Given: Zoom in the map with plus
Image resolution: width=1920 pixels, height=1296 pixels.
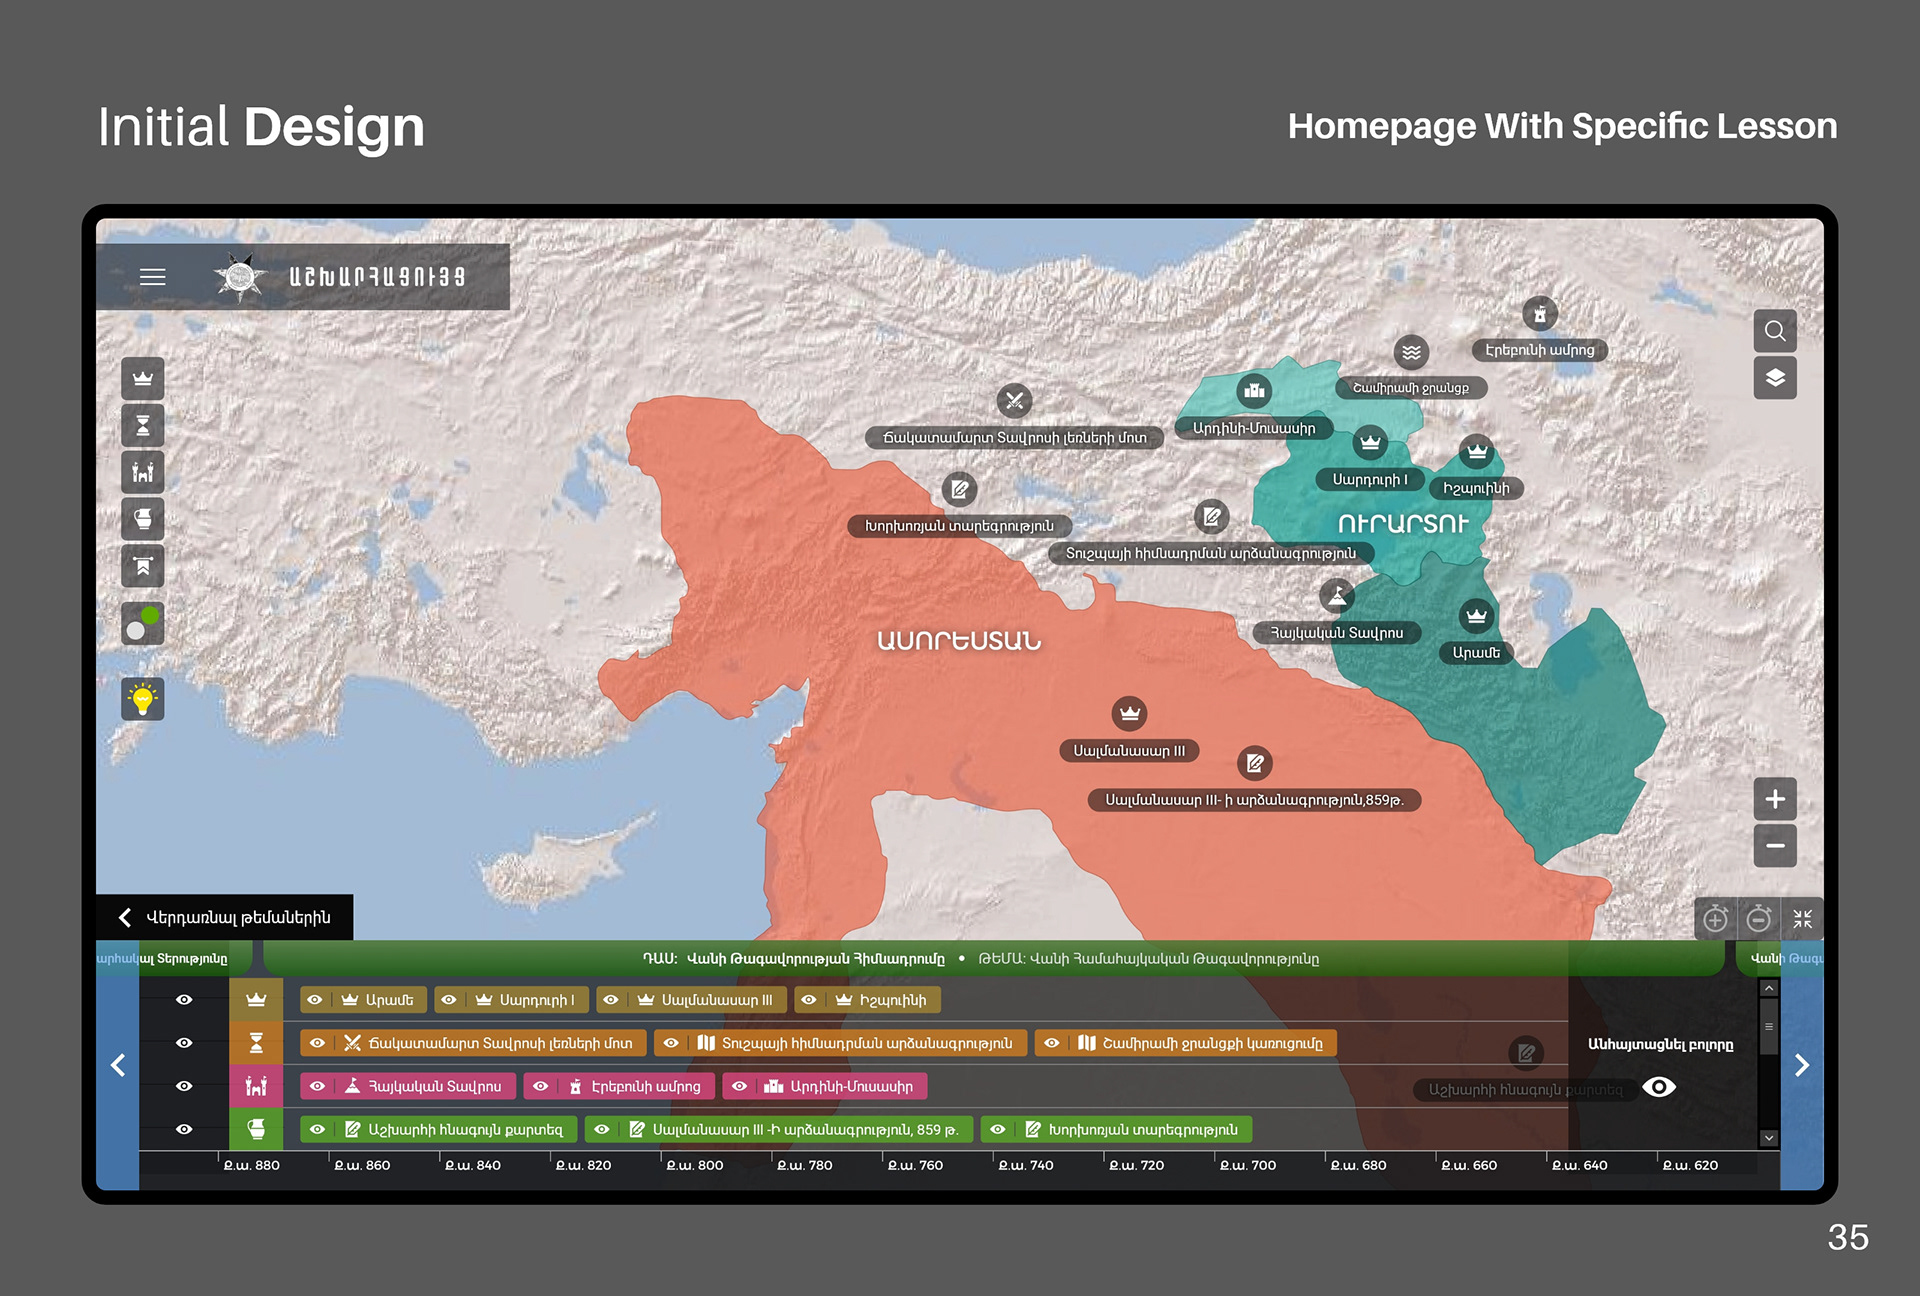Looking at the screenshot, I should pos(1774,799).
